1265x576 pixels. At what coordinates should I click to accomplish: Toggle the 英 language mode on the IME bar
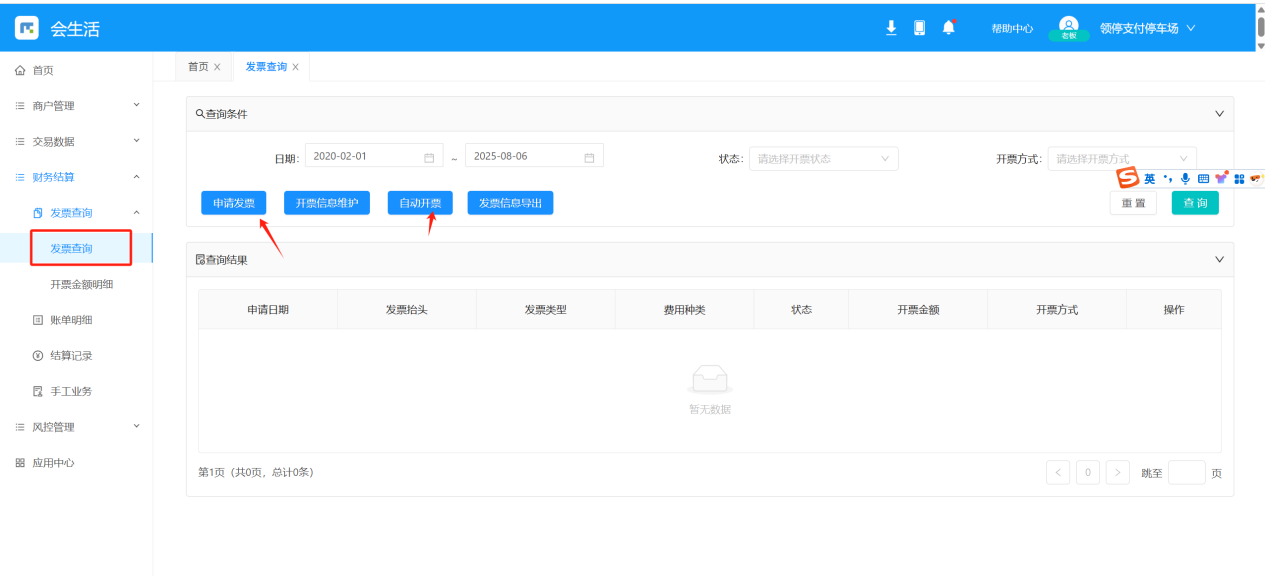coord(1150,179)
